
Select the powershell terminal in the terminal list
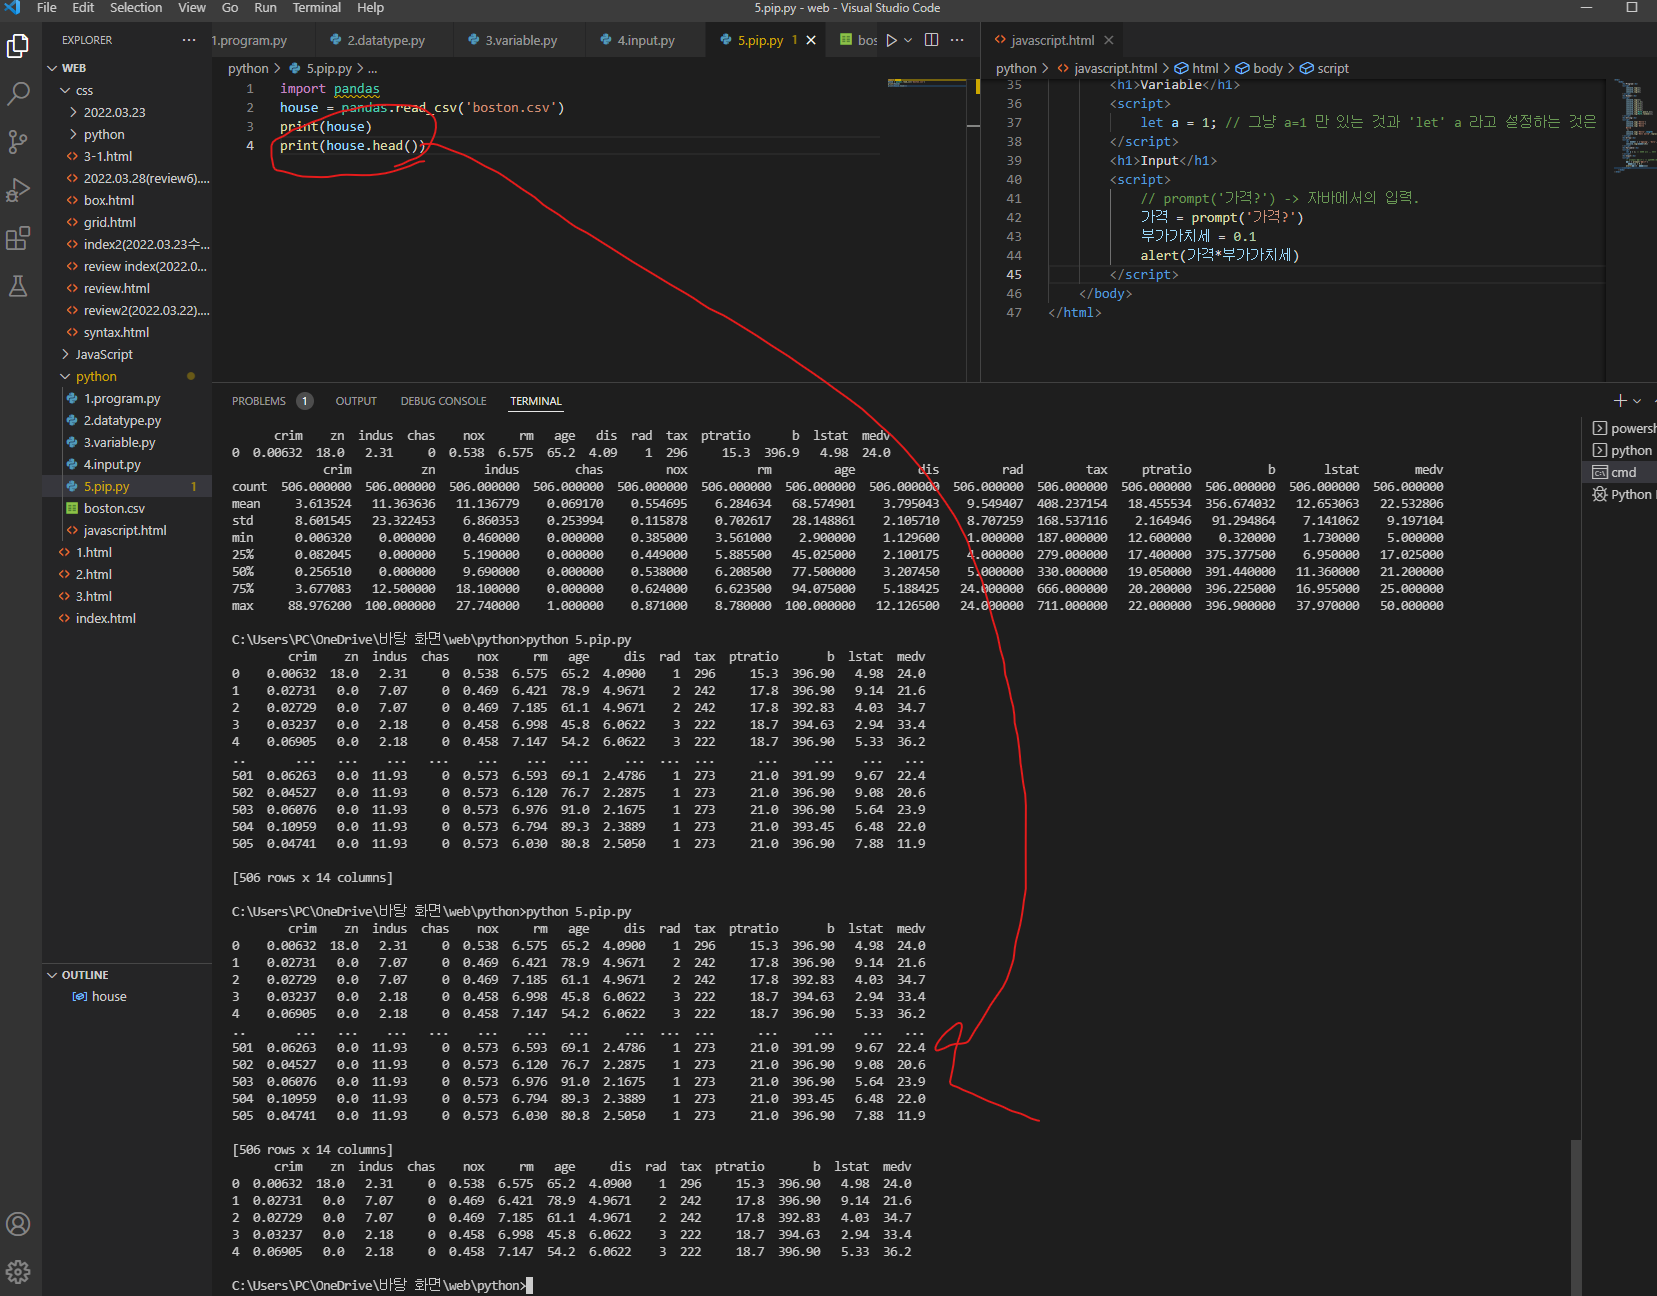click(1624, 428)
